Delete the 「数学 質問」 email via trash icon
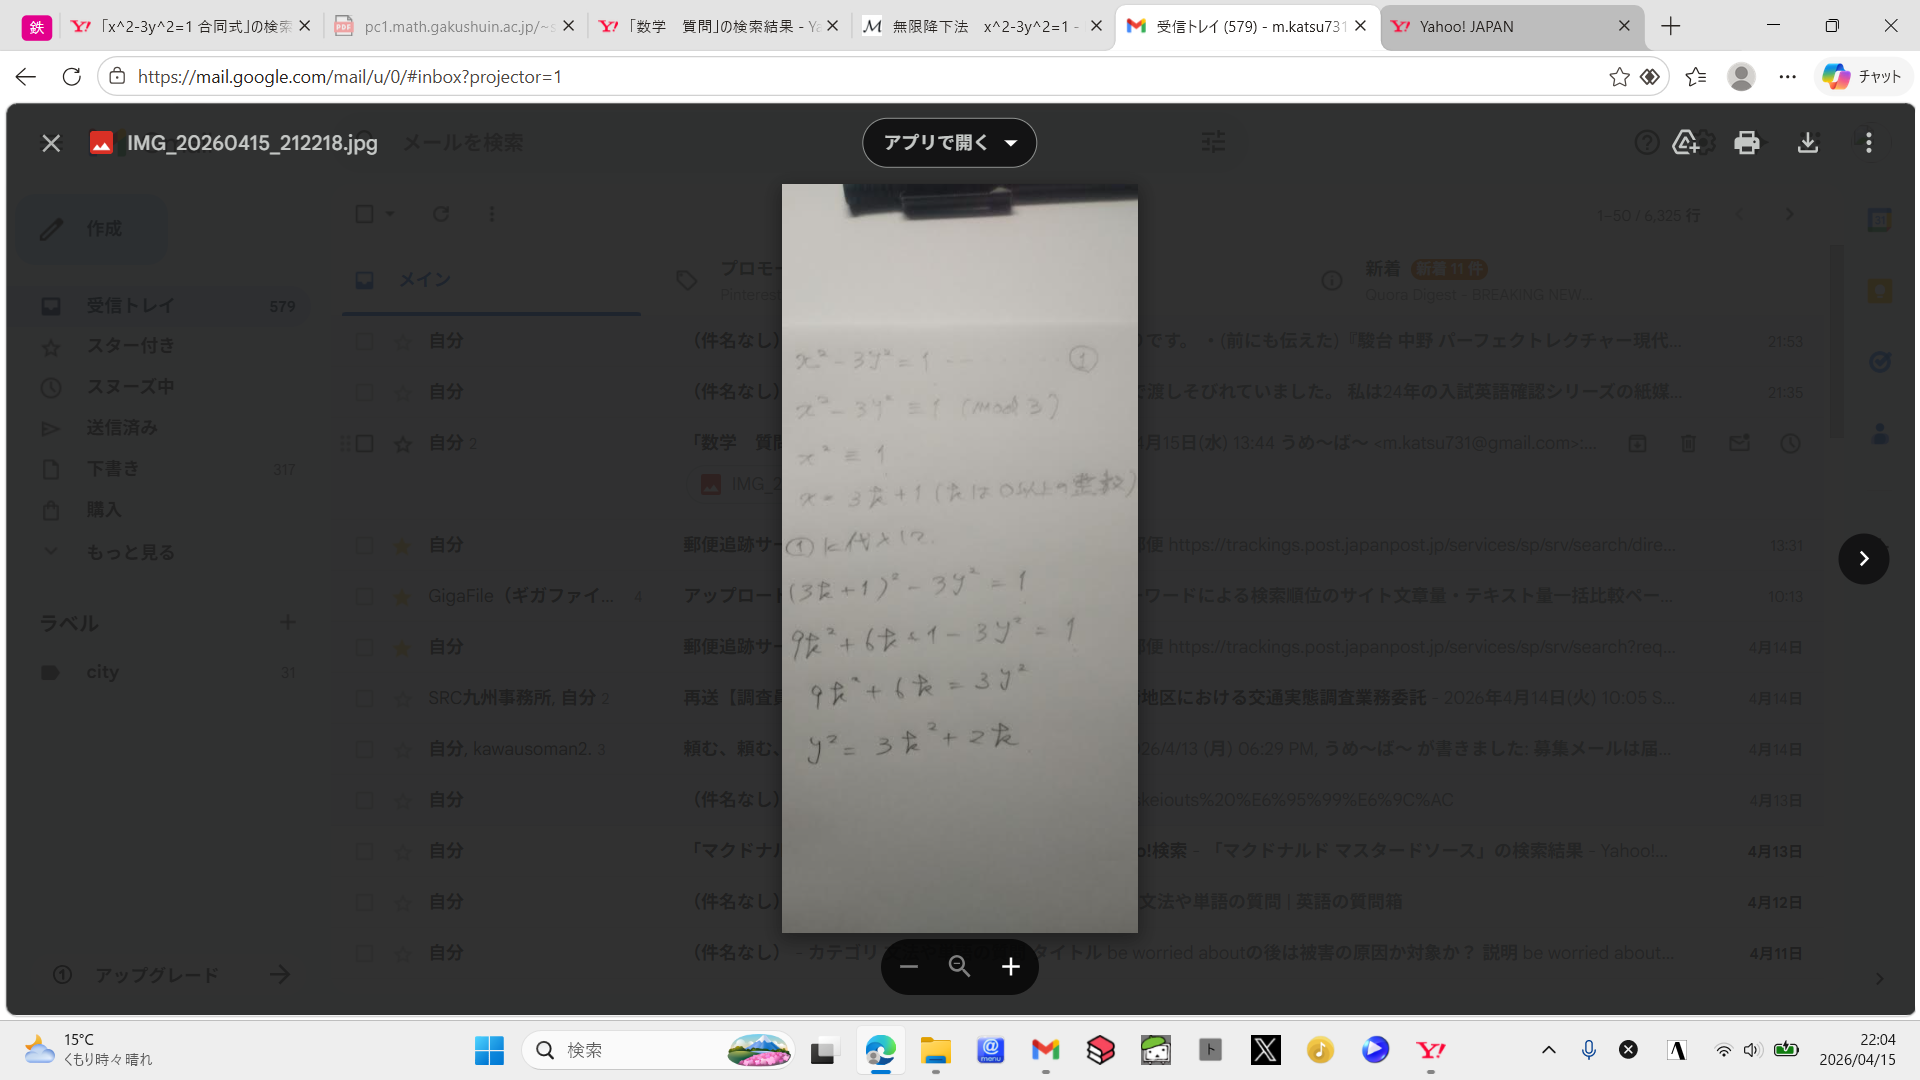Viewport: 1920px width, 1080px height. pyautogui.click(x=1689, y=443)
